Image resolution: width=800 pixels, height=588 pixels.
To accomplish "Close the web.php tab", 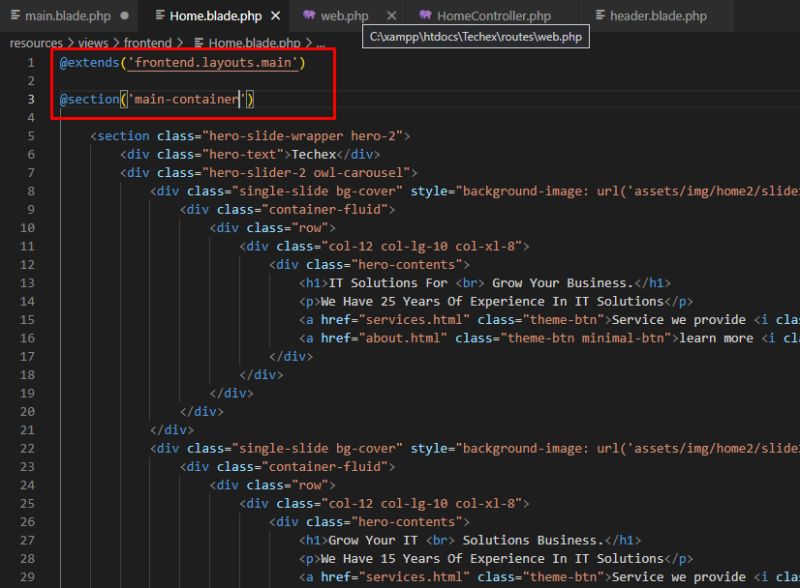I will [x=392, y=16].
